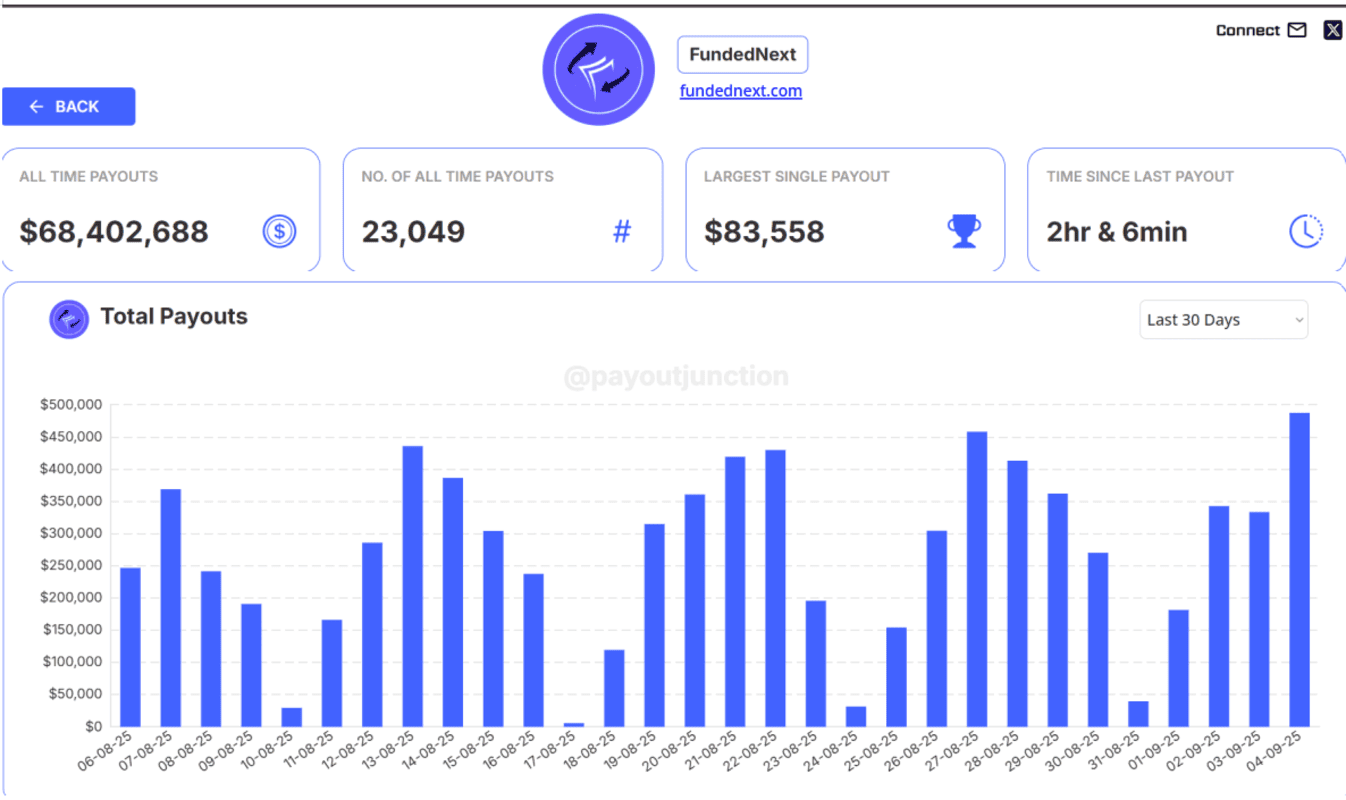Screen dimensions: 1346x800
Task: Click the 2hr & 6min value
Action: pyautogui.click(x=1117, y=232)
